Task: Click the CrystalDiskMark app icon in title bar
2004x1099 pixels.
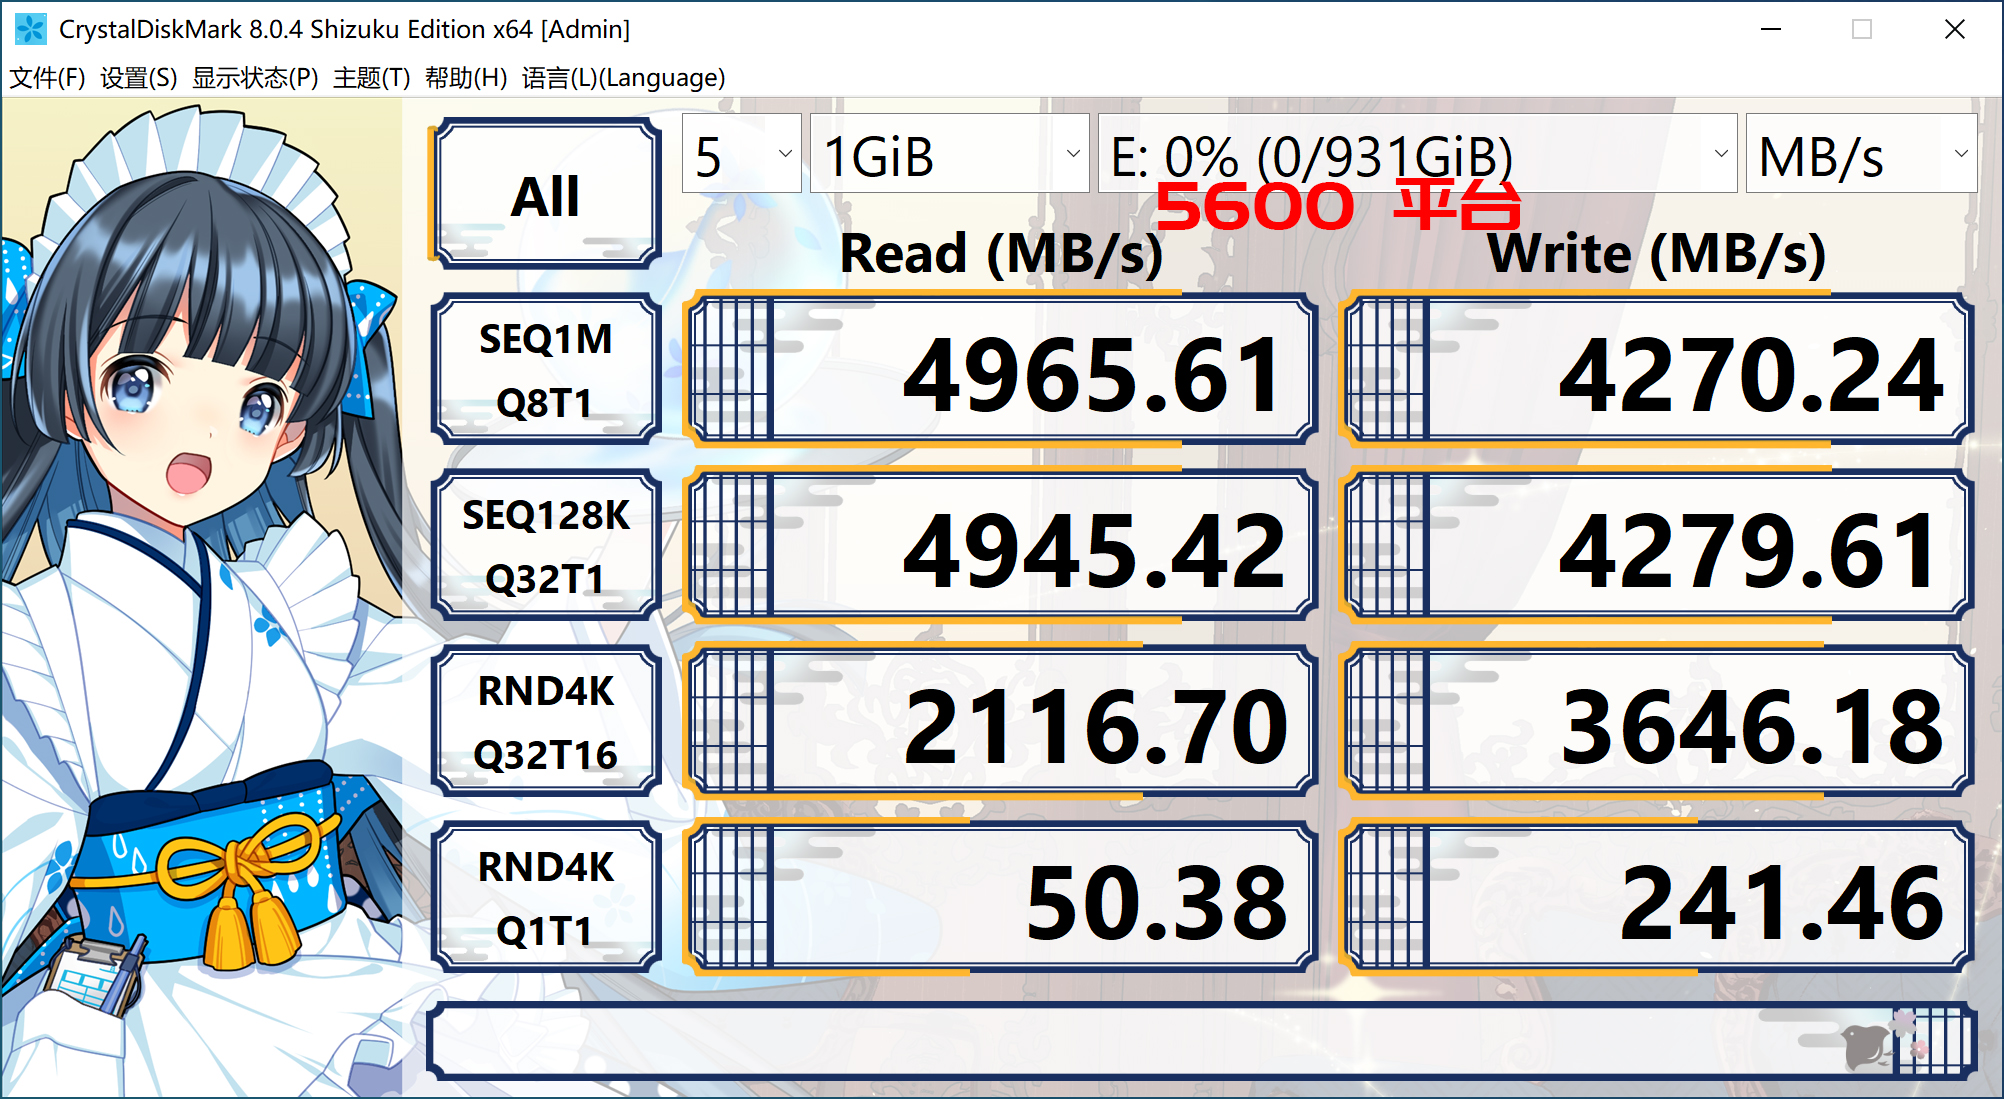Action: tap(30, 29)
